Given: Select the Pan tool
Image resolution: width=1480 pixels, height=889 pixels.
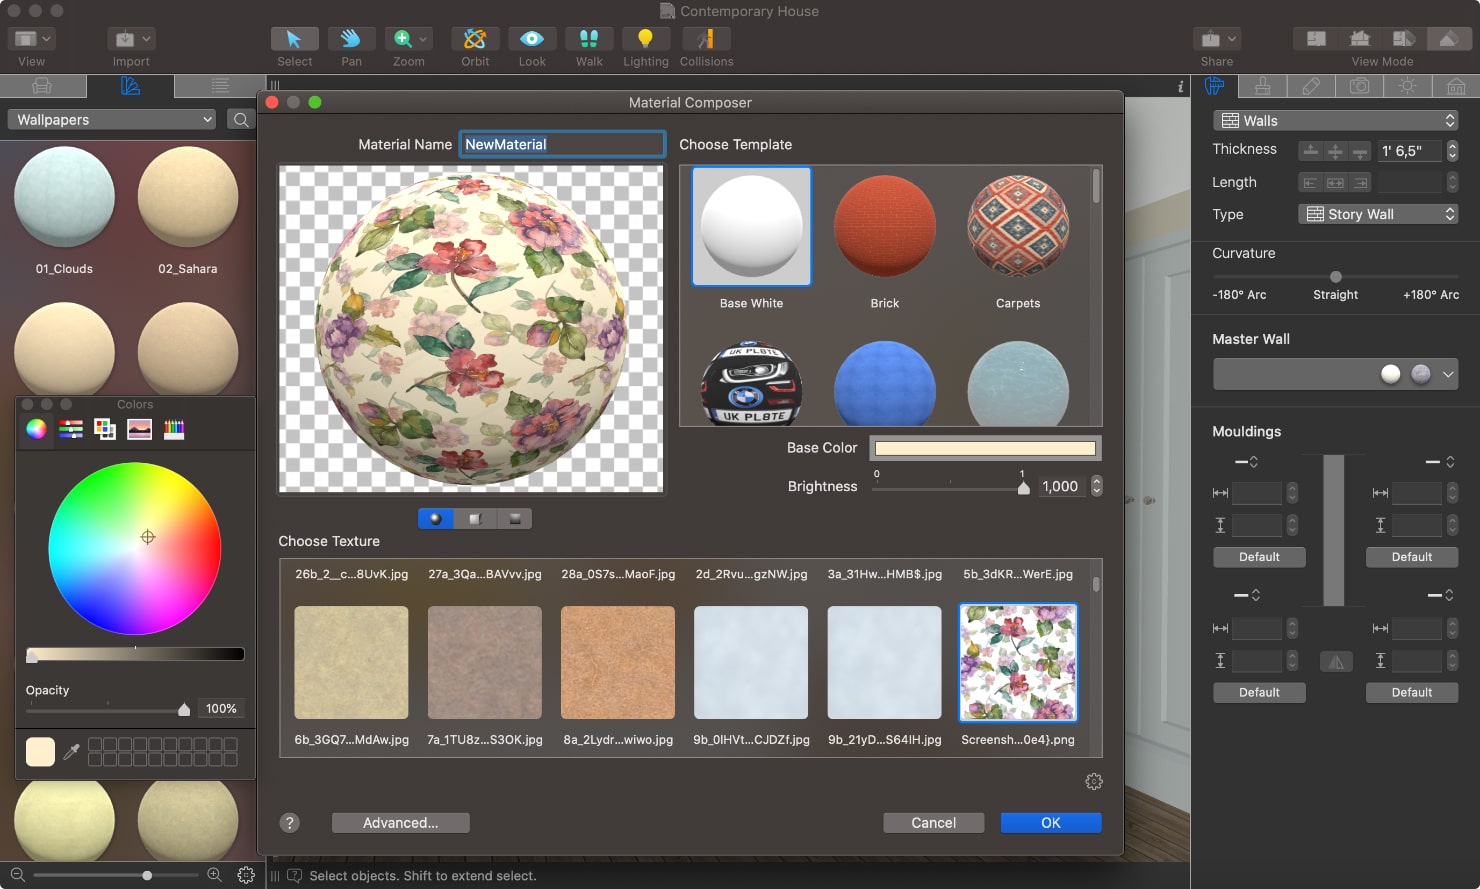Looking at the screenshot, I should [351, 40].
